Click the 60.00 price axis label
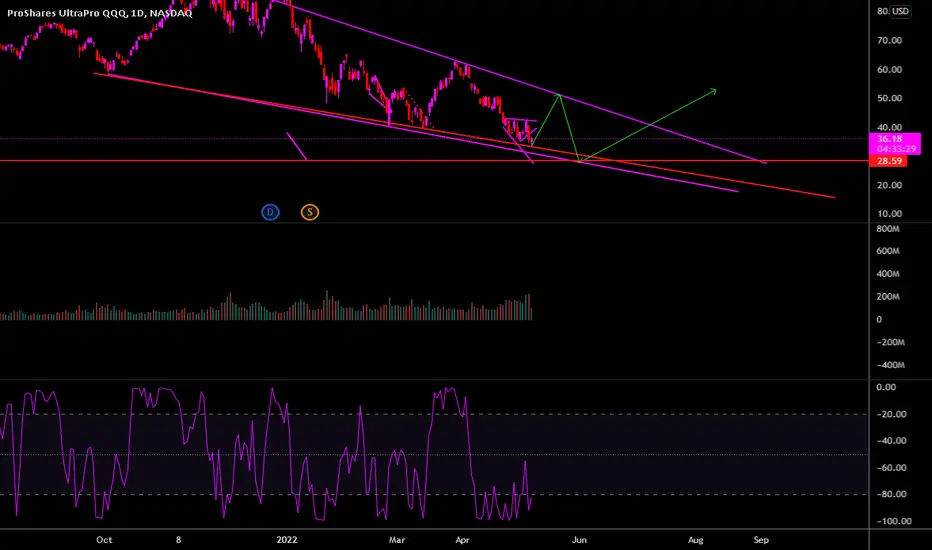The width and height of the screenshot is (932, 550). tap(889, 70)
